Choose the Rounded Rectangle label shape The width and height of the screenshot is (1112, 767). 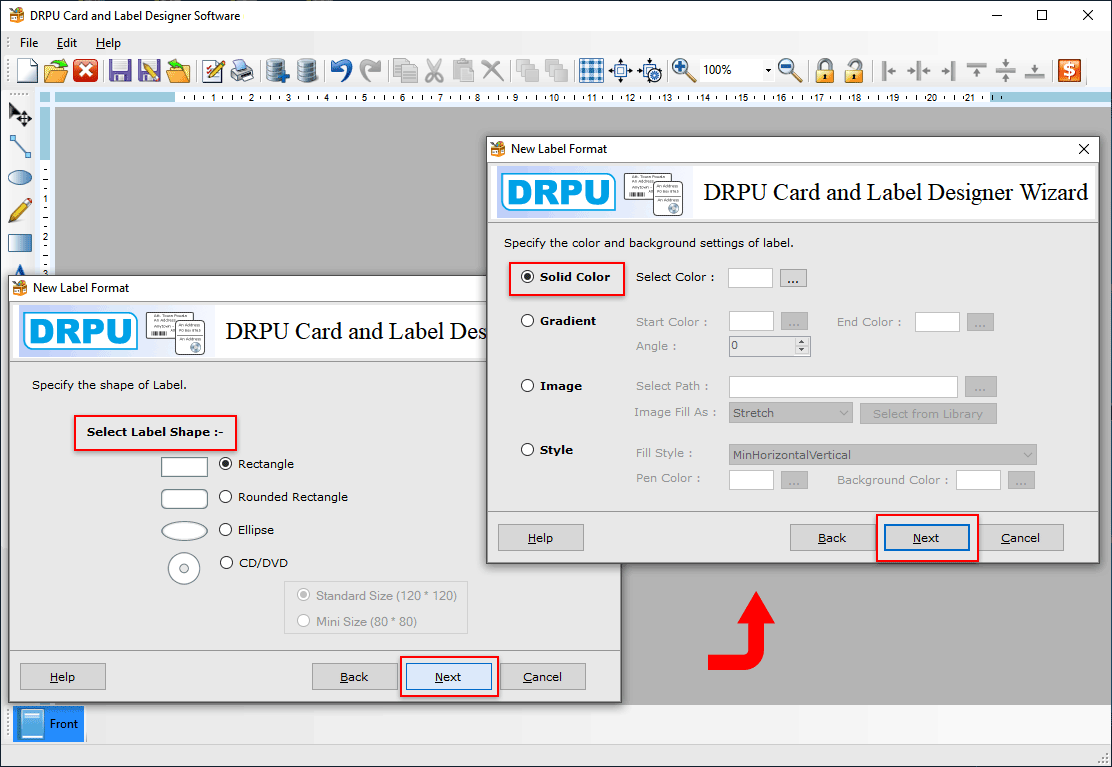pos(226,496)
